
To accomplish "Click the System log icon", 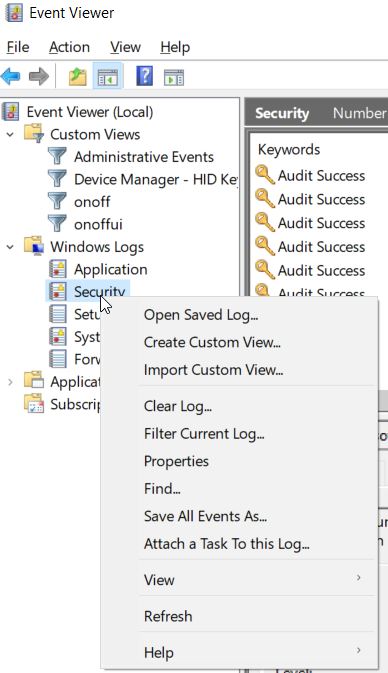I will click(58, 336).
